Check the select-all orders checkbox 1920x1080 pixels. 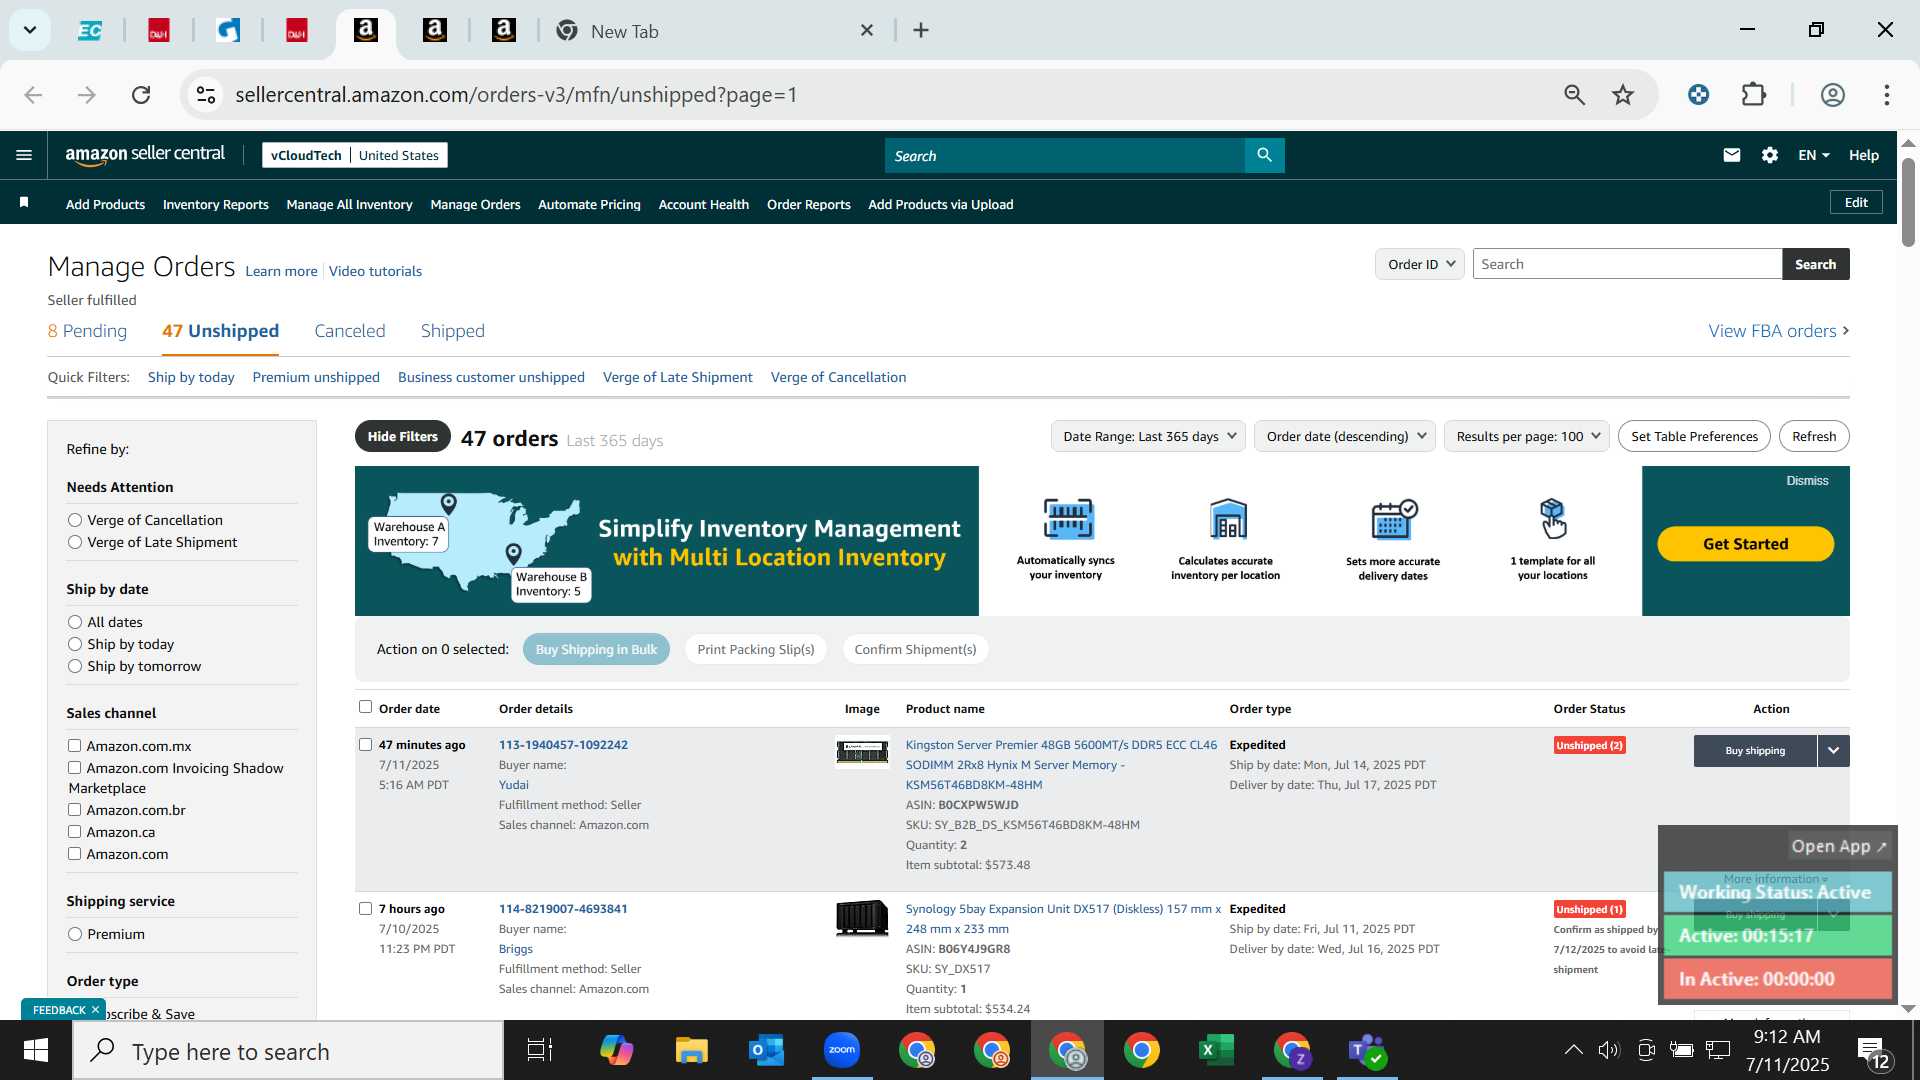click(365, 707)
